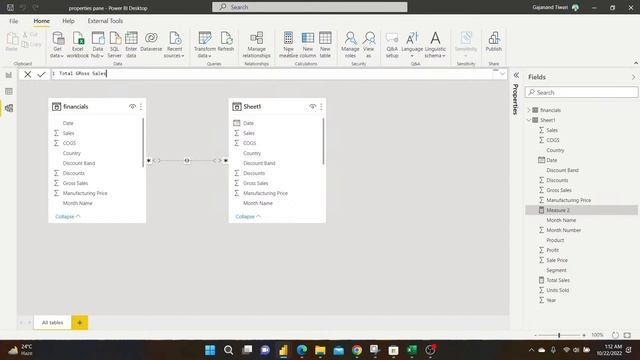The height and width of the screenshot is (360, 640).
Task: Open the Data hub menu
Action: click(98, 44)
